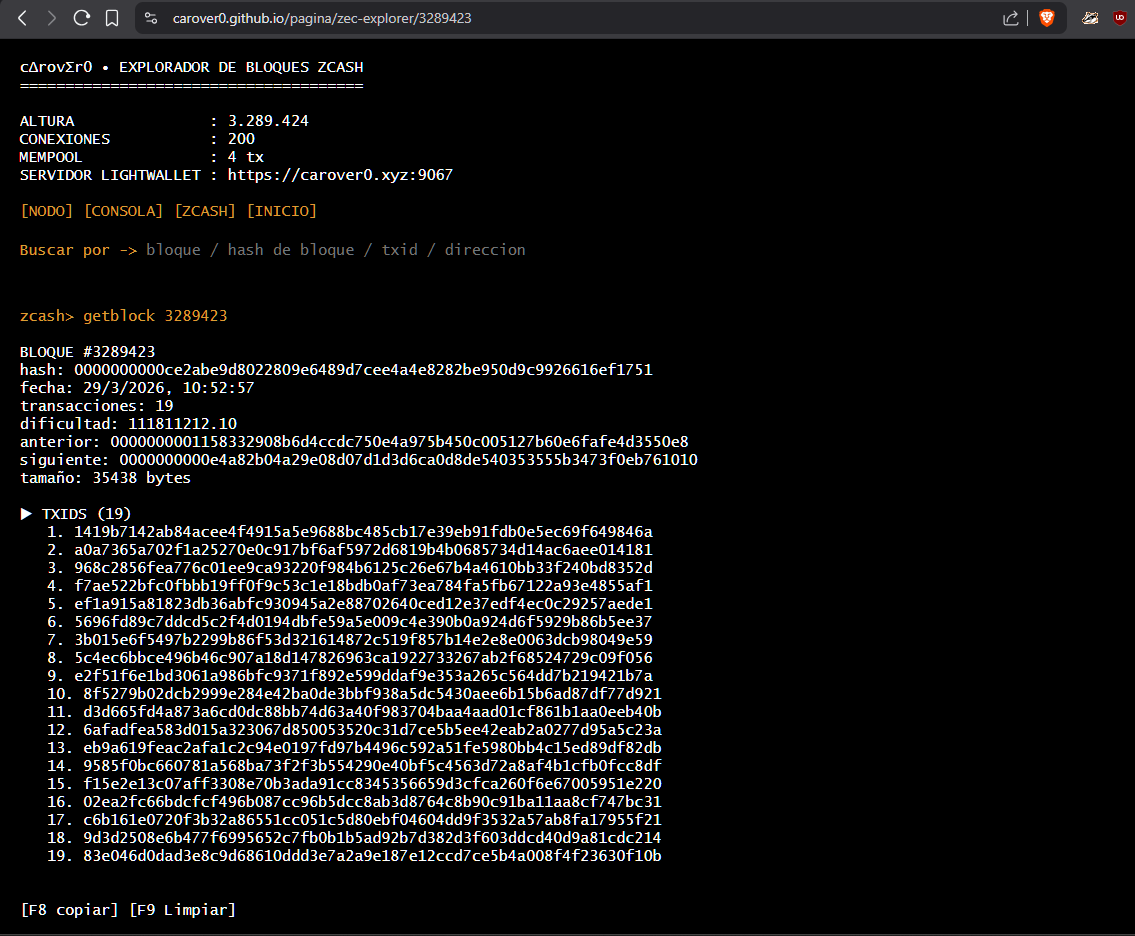Viewport: 1135px width, 936px height.
Task: Click [F8 copiar] button
Action: [69, 909]
